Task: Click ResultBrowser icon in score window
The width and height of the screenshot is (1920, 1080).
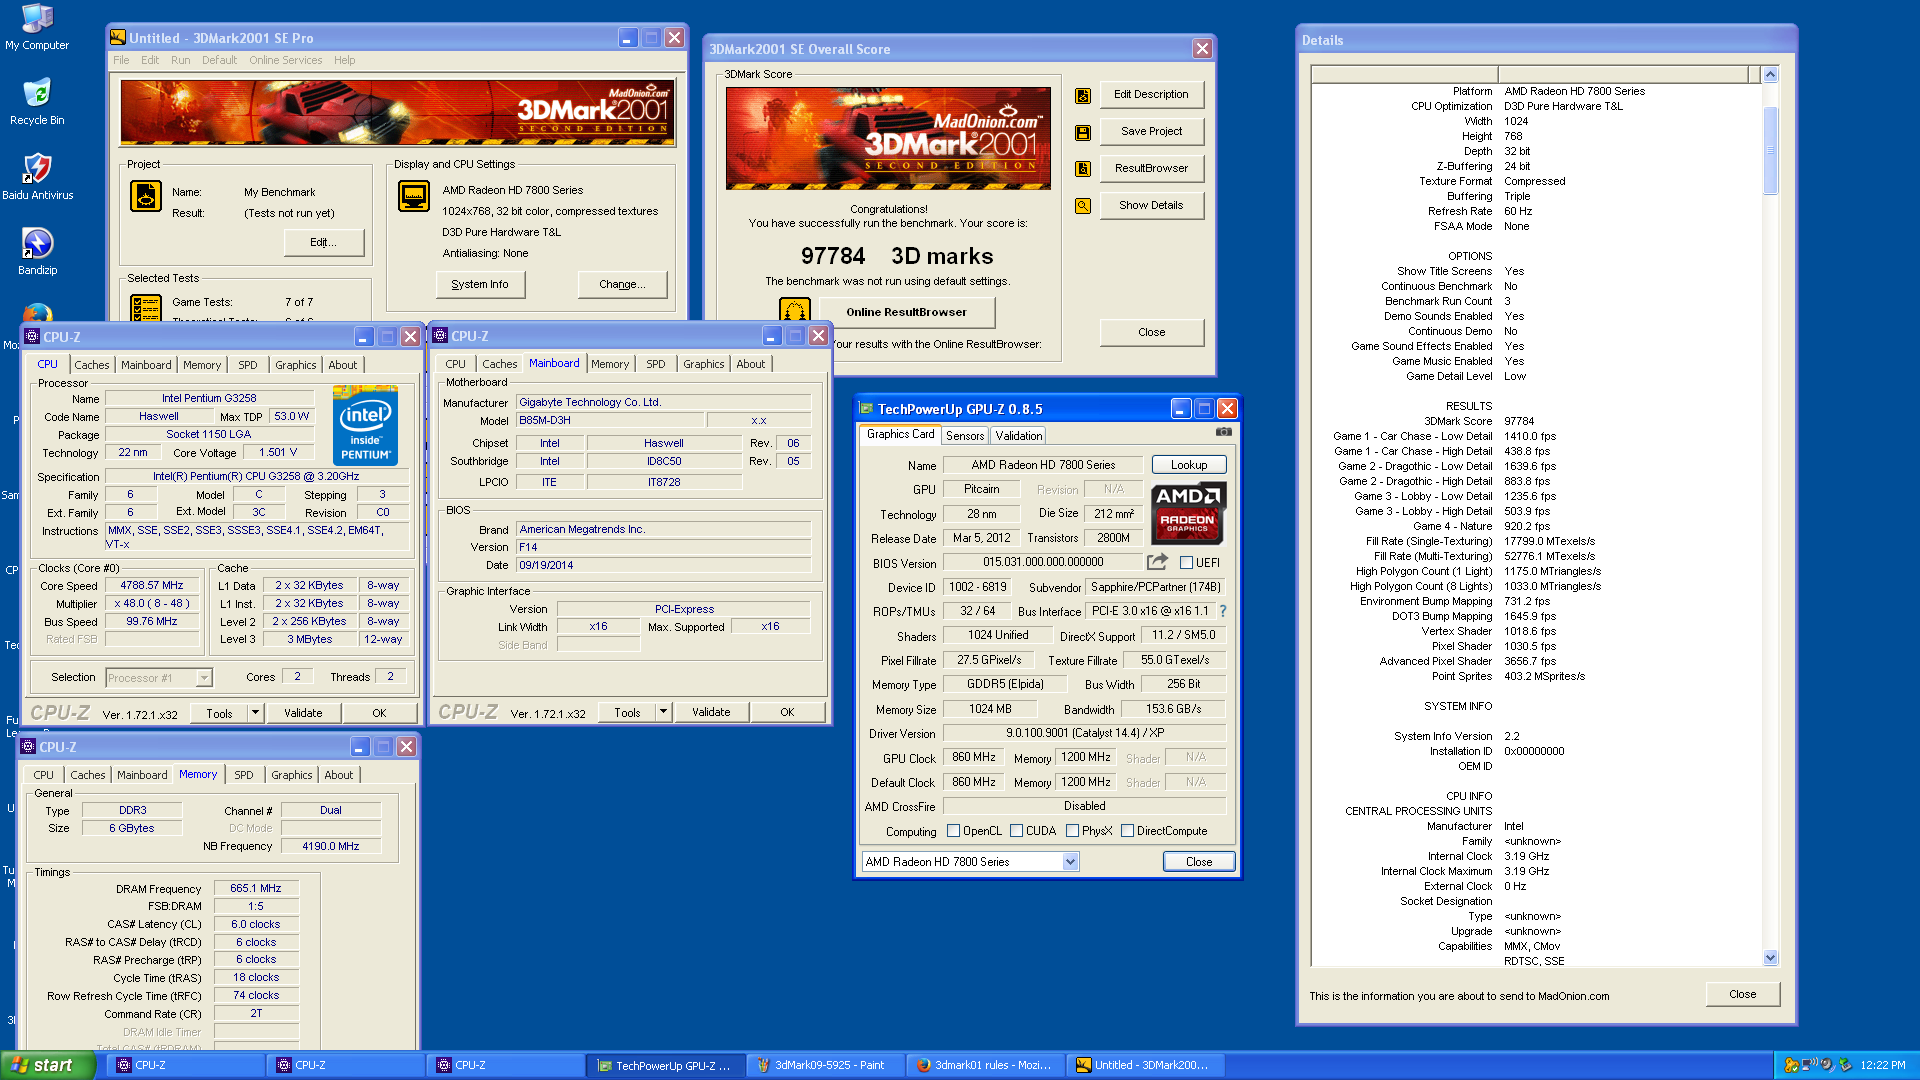Action: tap(1083, 169)
